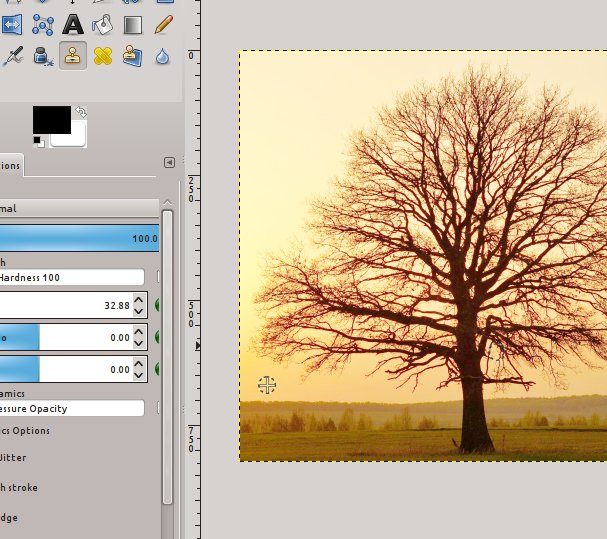Toggle the Smooth stroke option label

(x=19, y=488)
